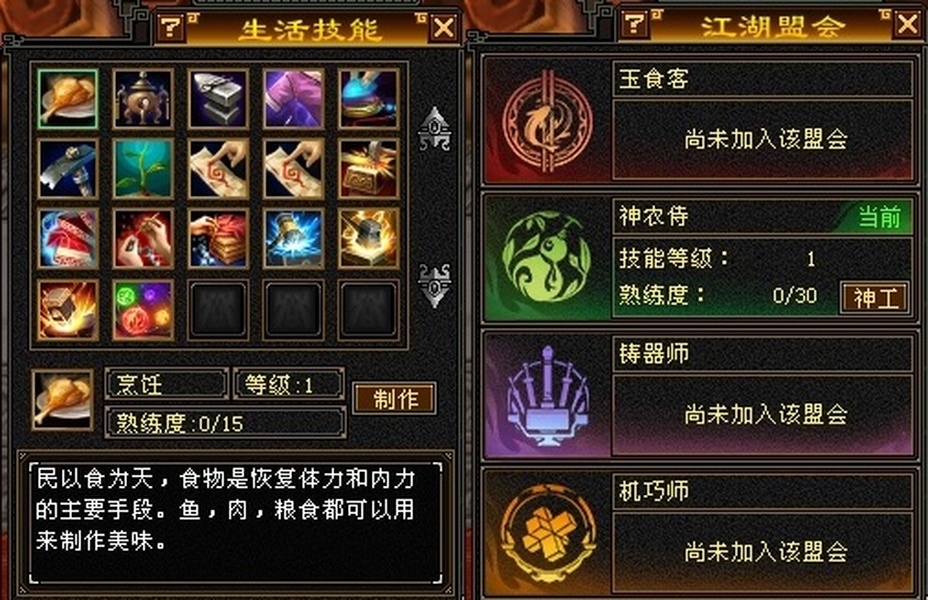Select the purple robe tailoring skill icon
928x600 pixels.
[293, 99]
